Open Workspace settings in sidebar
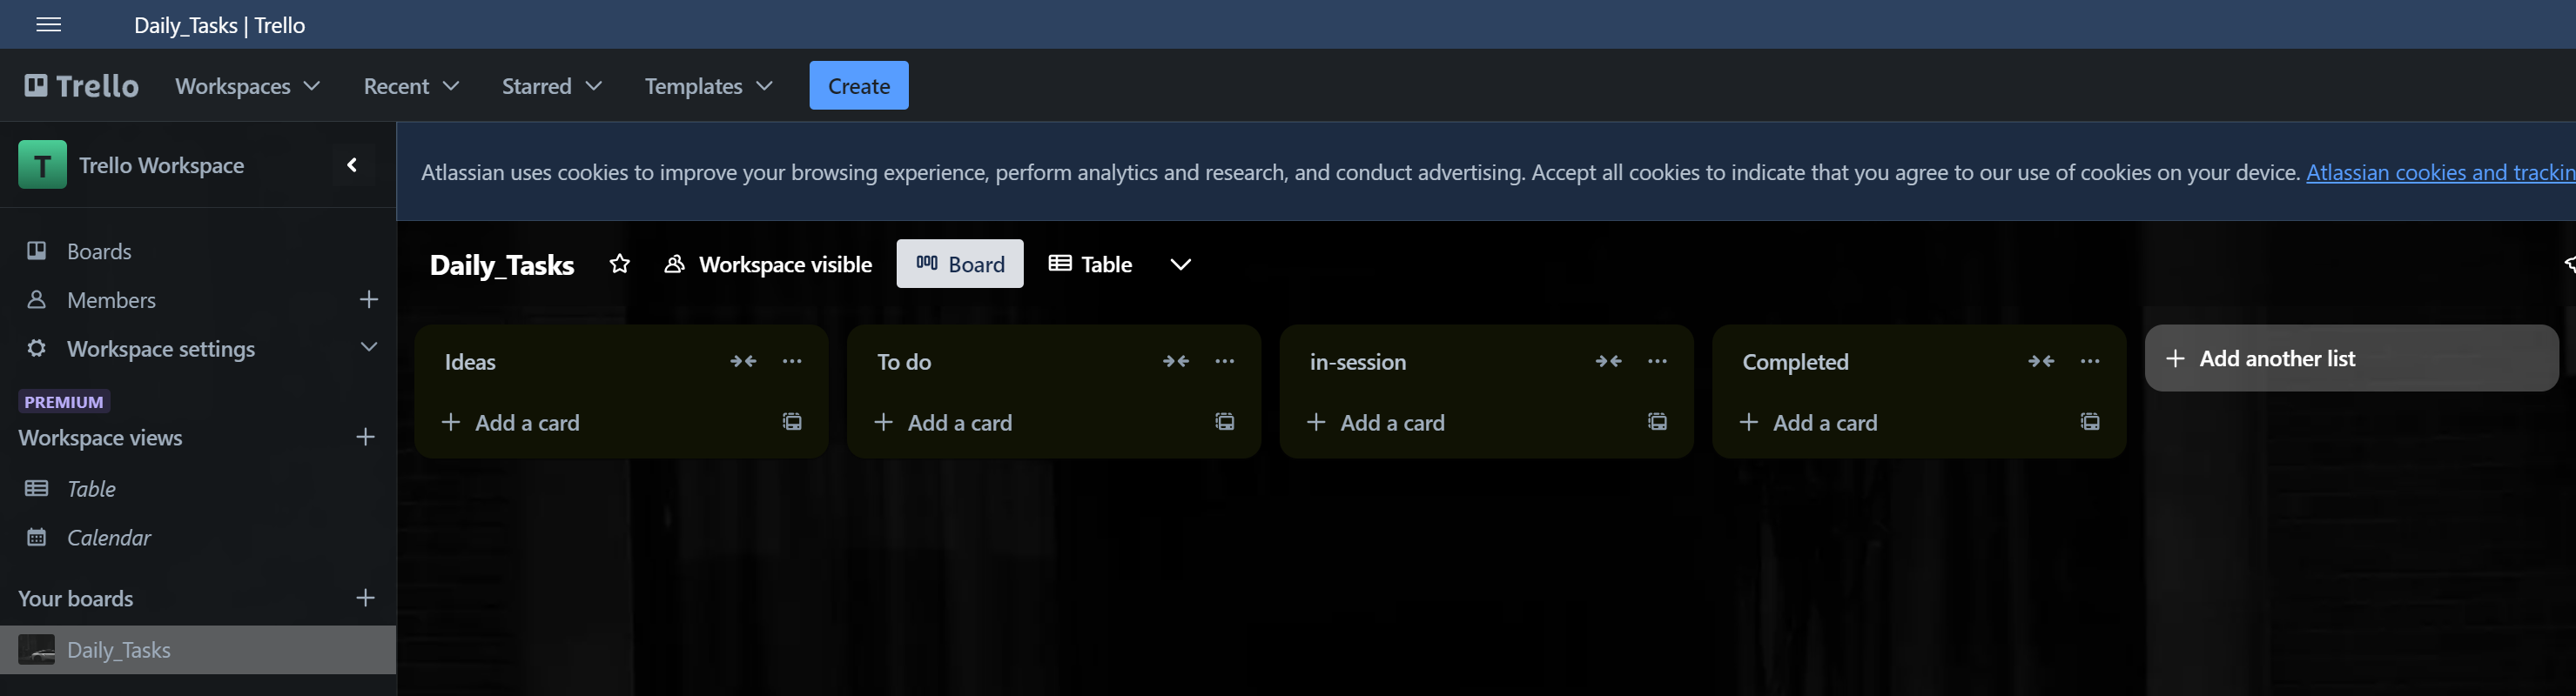Image resolution: width=2576 pixels, height=696 pixels. [x=161, y=349]
